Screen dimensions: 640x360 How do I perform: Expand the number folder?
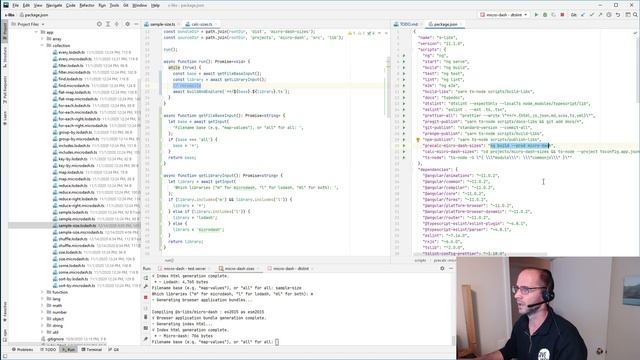[42, 312]
